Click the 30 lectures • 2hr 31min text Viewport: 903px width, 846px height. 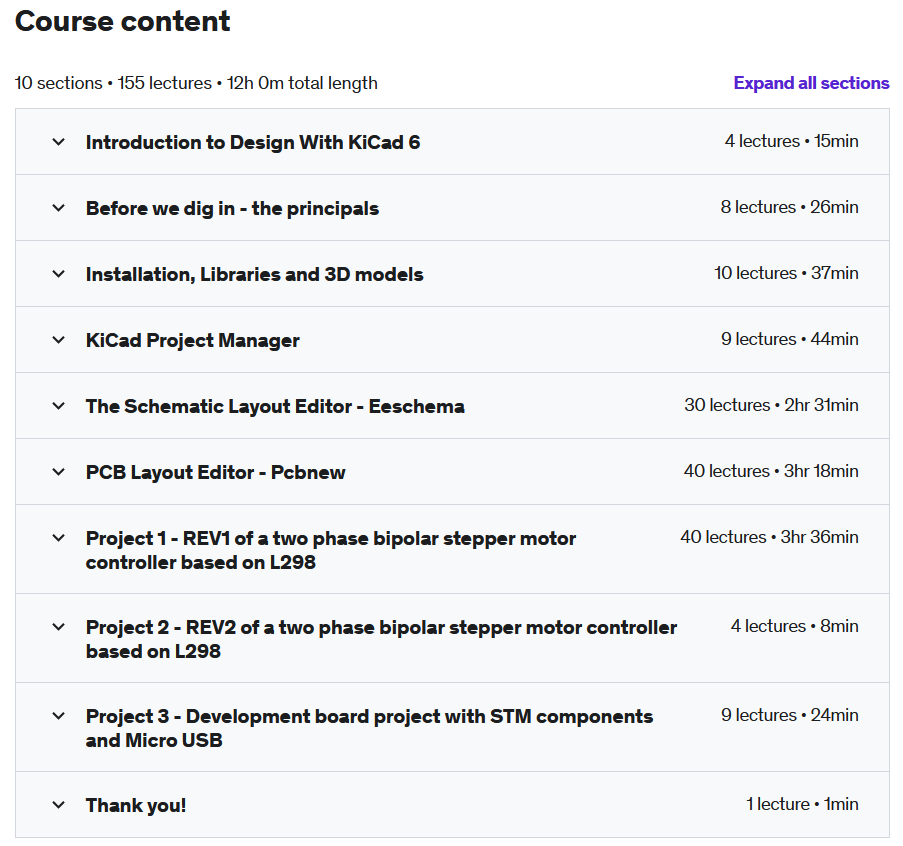pyautogui.click(x=771, y=405)
